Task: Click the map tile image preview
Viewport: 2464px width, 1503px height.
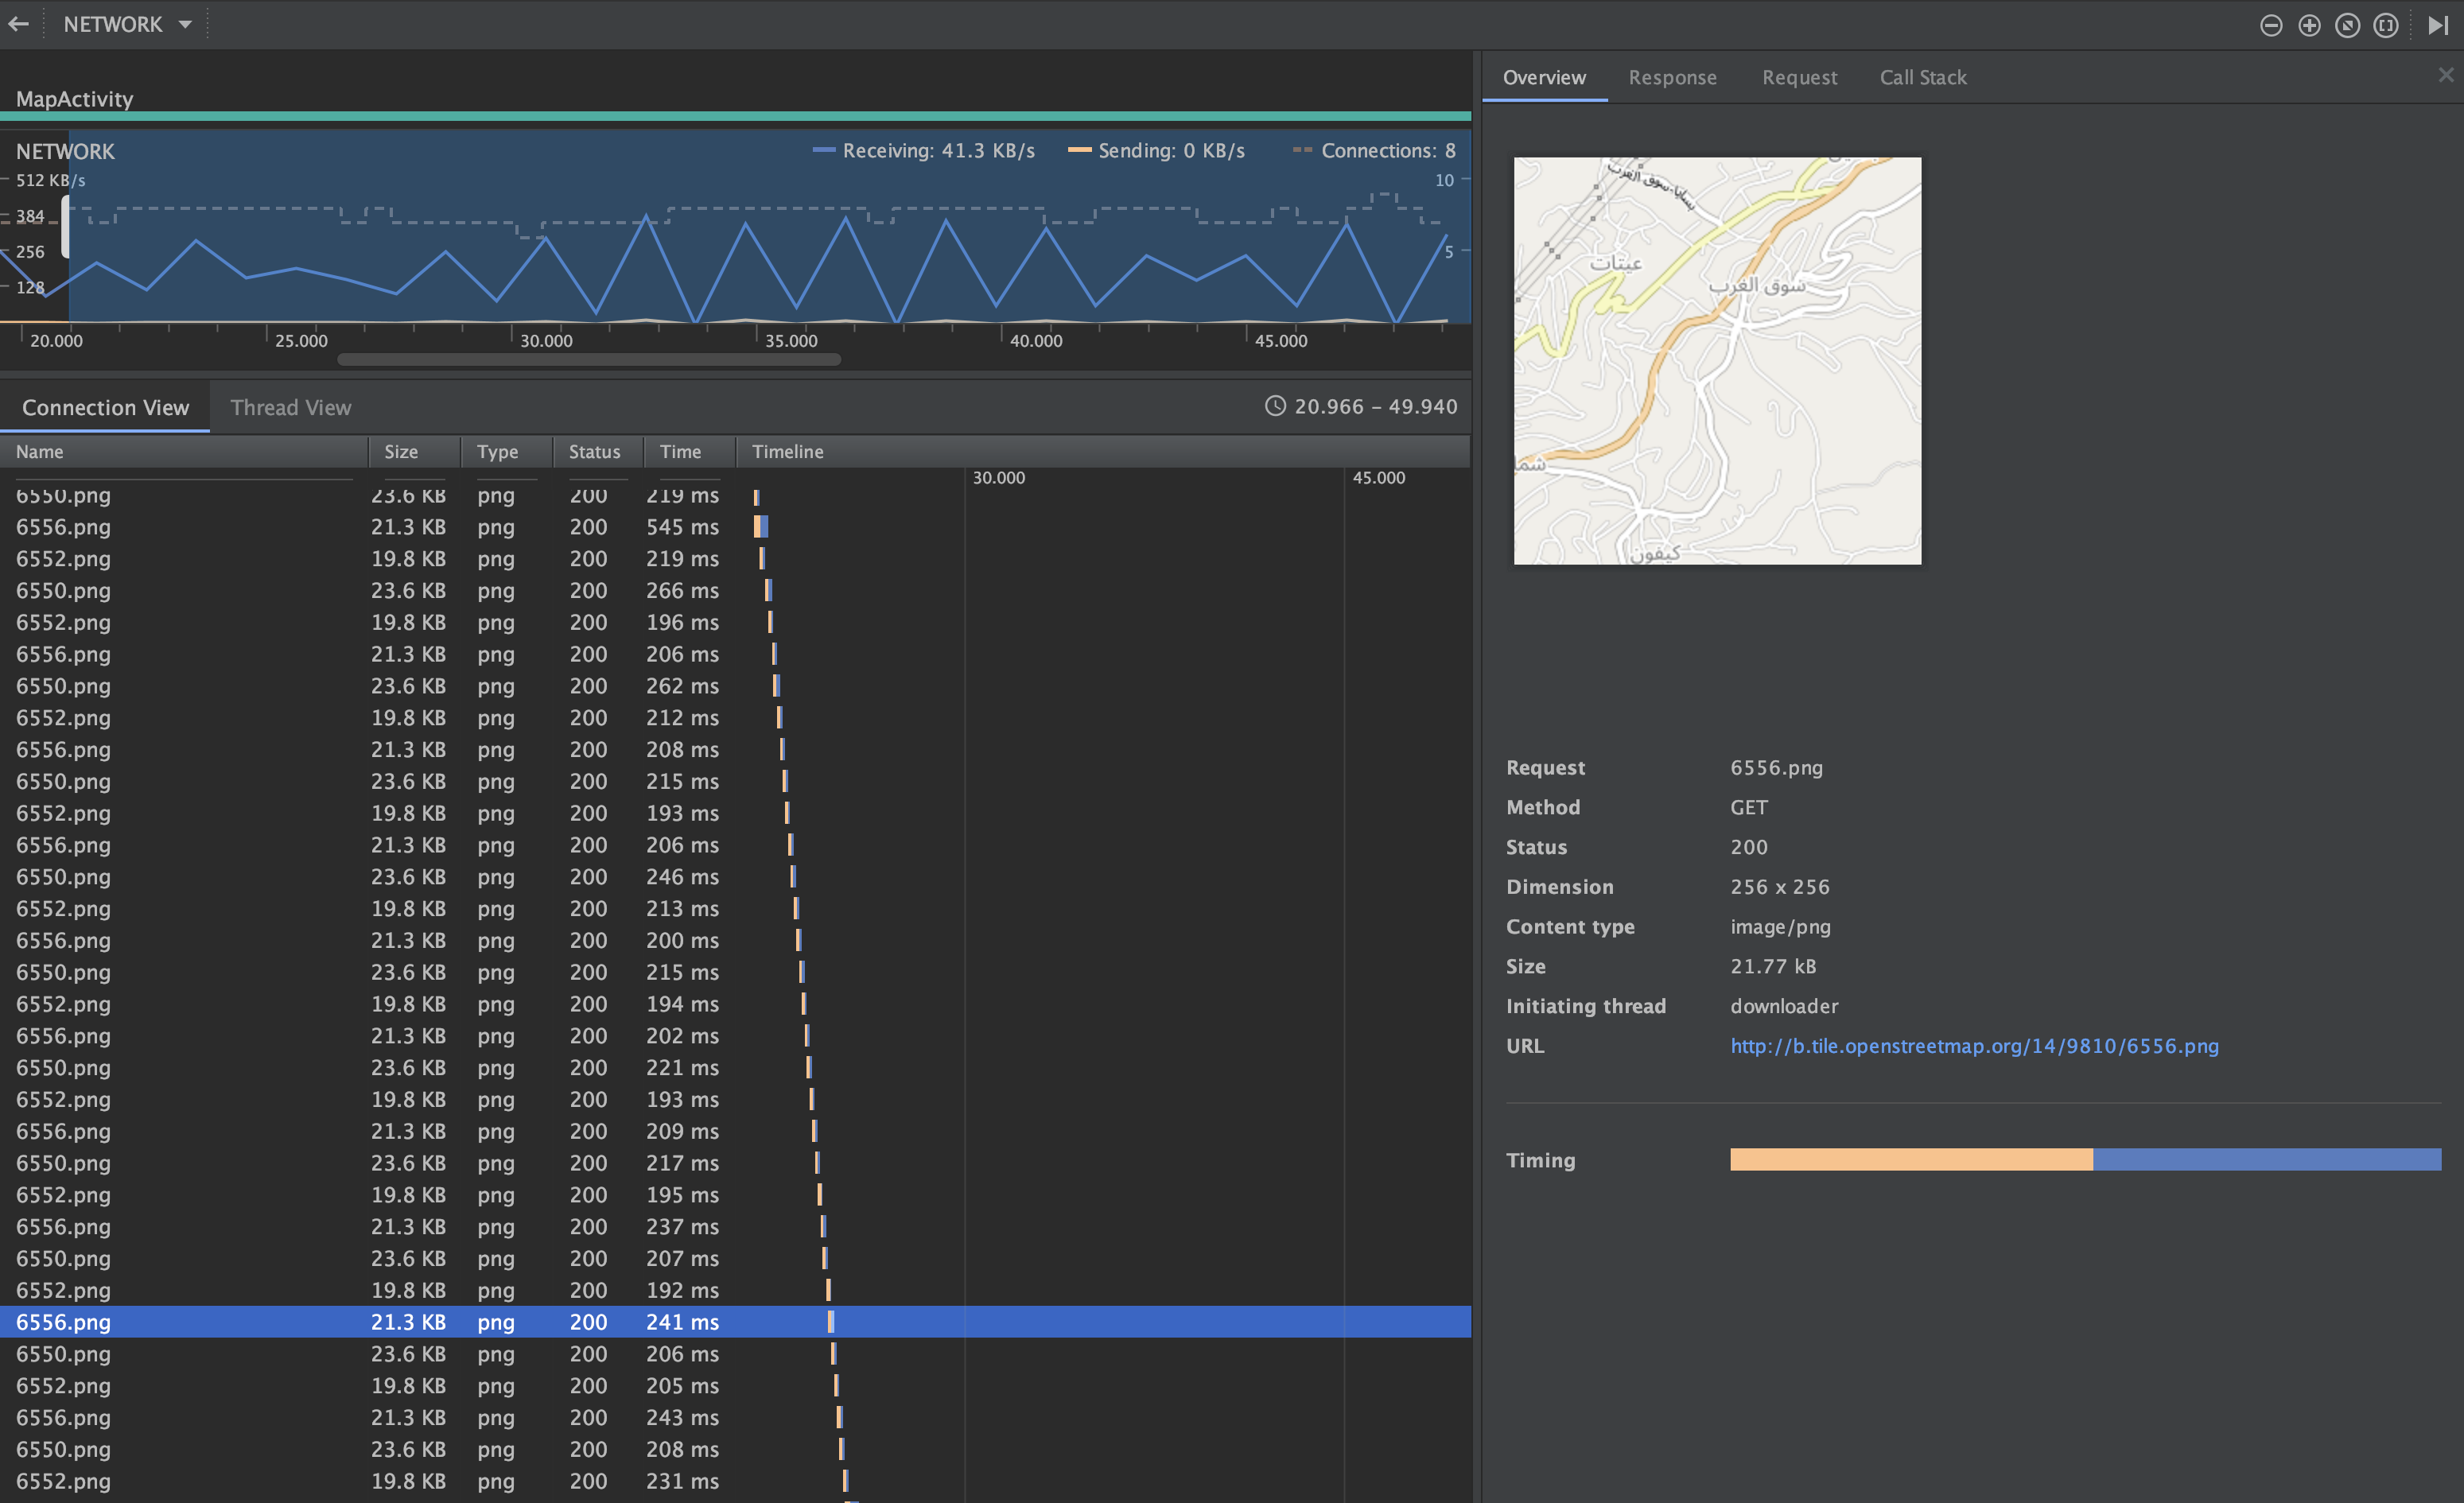Action: (1717, 361)
